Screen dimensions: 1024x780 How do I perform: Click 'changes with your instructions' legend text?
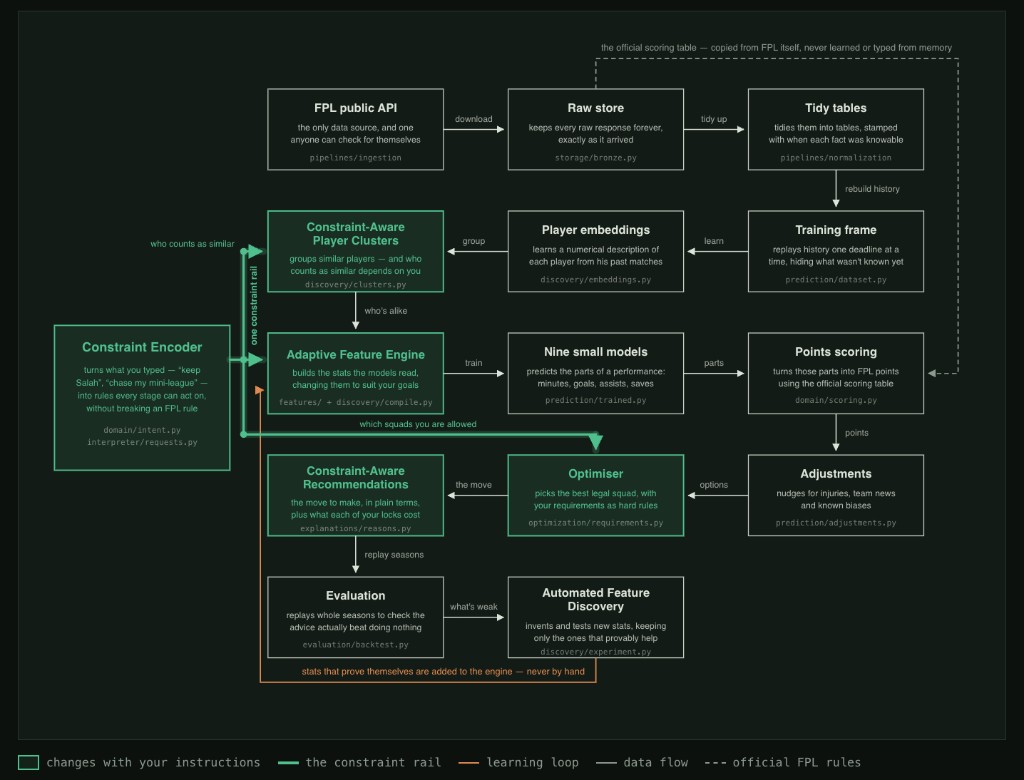point(153,762)
